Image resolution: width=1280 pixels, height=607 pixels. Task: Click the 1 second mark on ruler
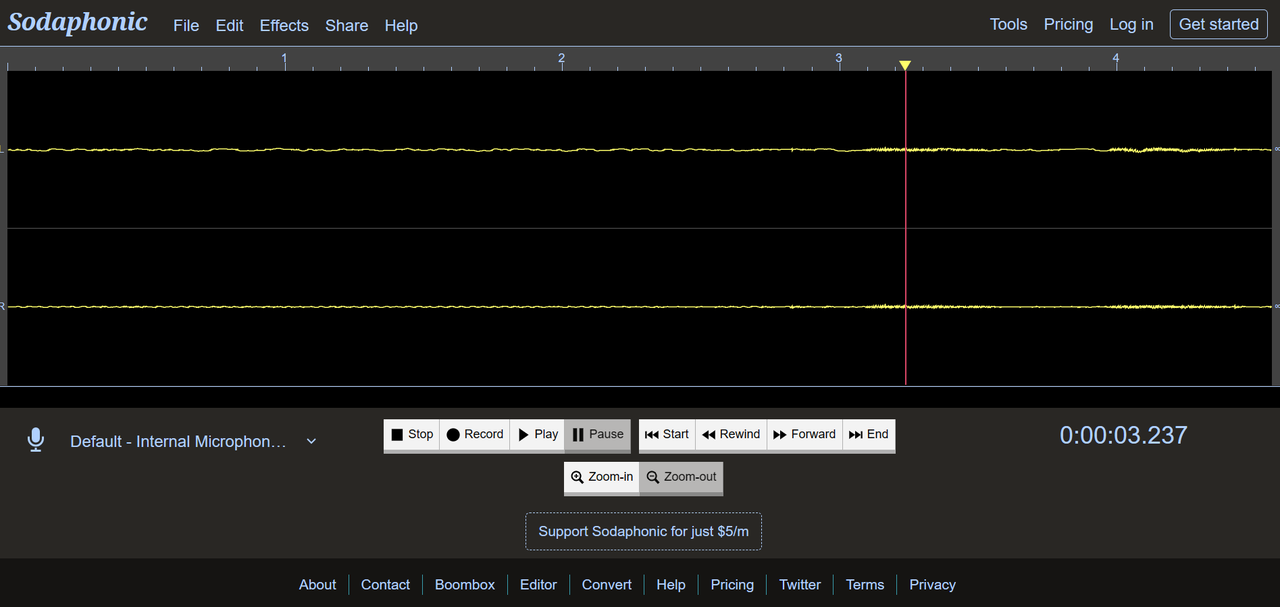pyautogui.click(x=284, y=60)
